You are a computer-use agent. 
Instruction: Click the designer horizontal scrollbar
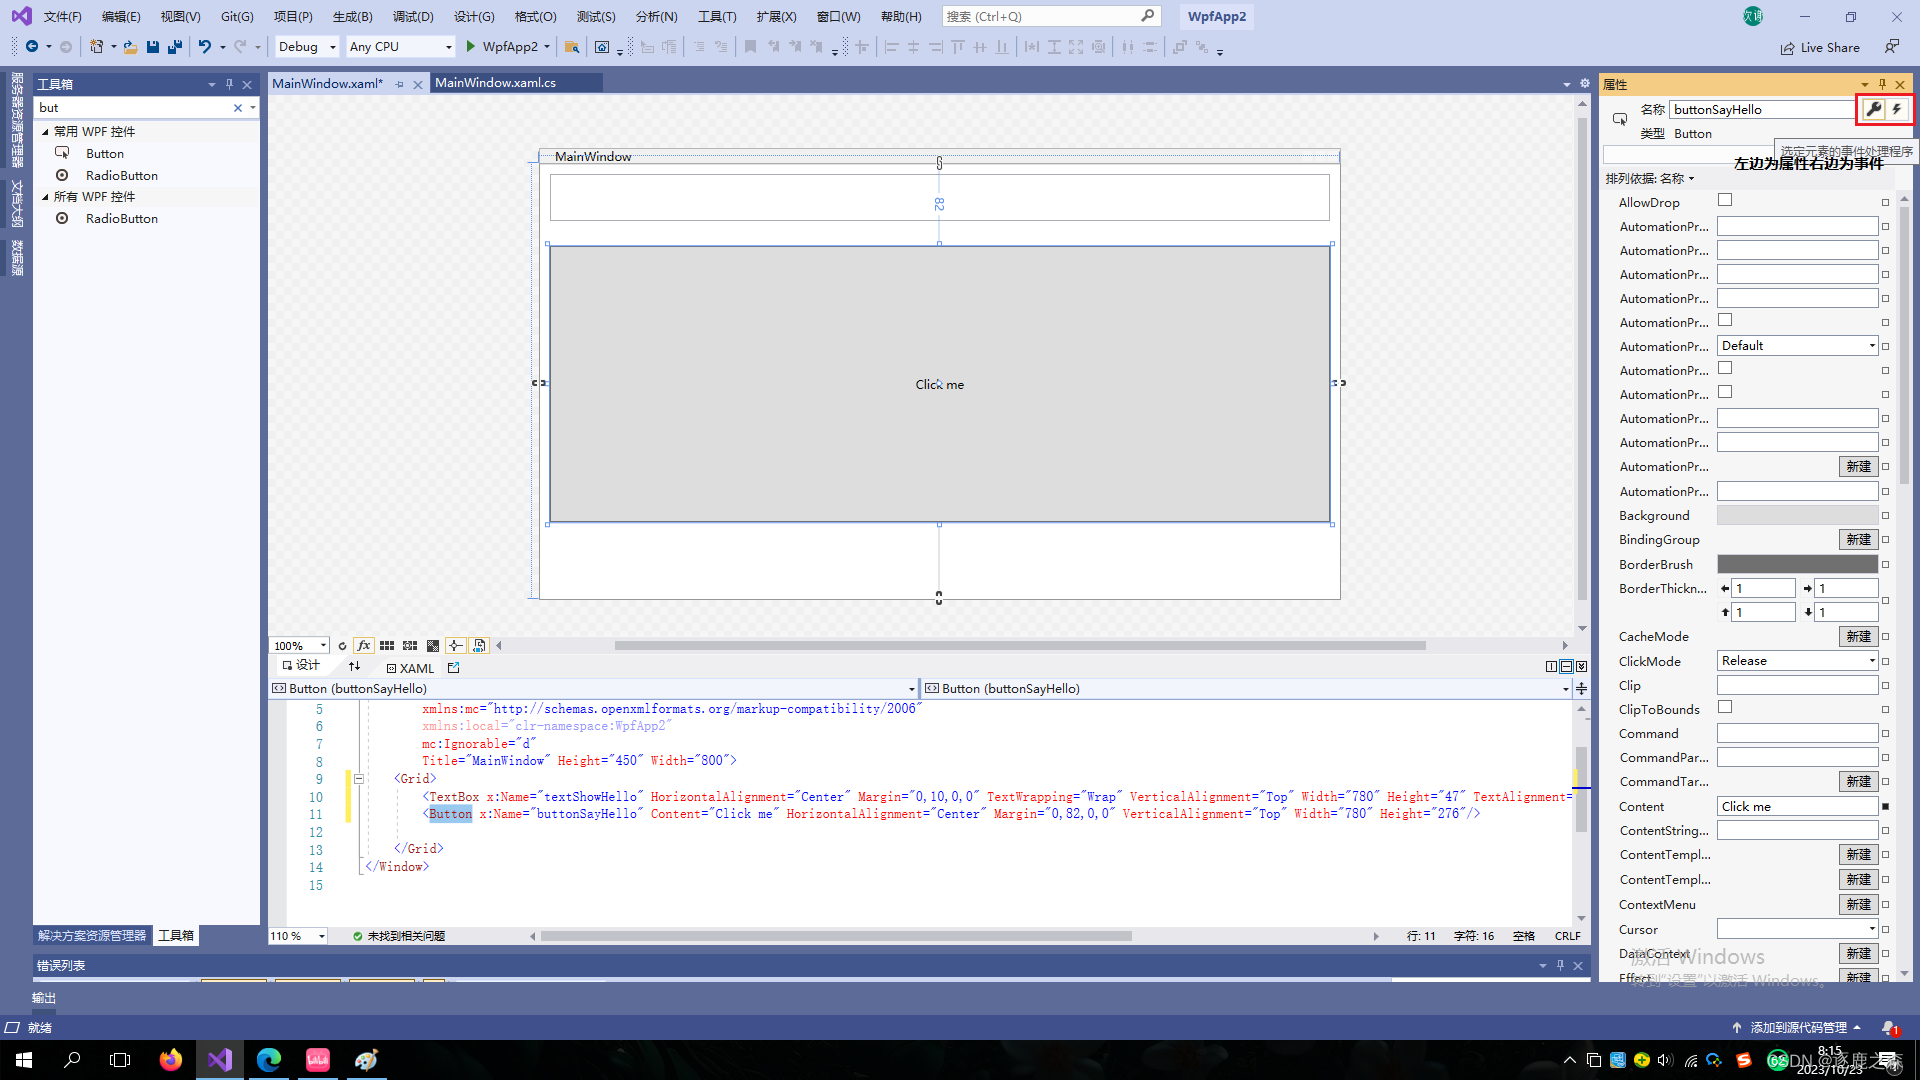click(1020, 646)
